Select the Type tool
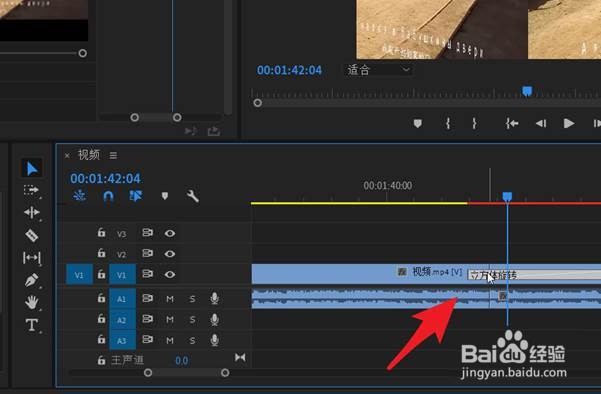This screenshot has height=394, width=601. click(x=31, y=325)
